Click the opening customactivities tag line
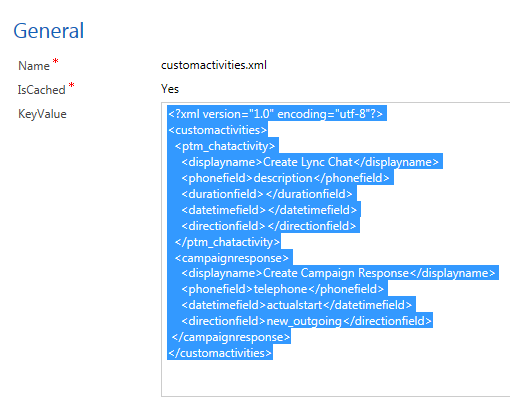The image size is (510, 397). tap(218, 130)
